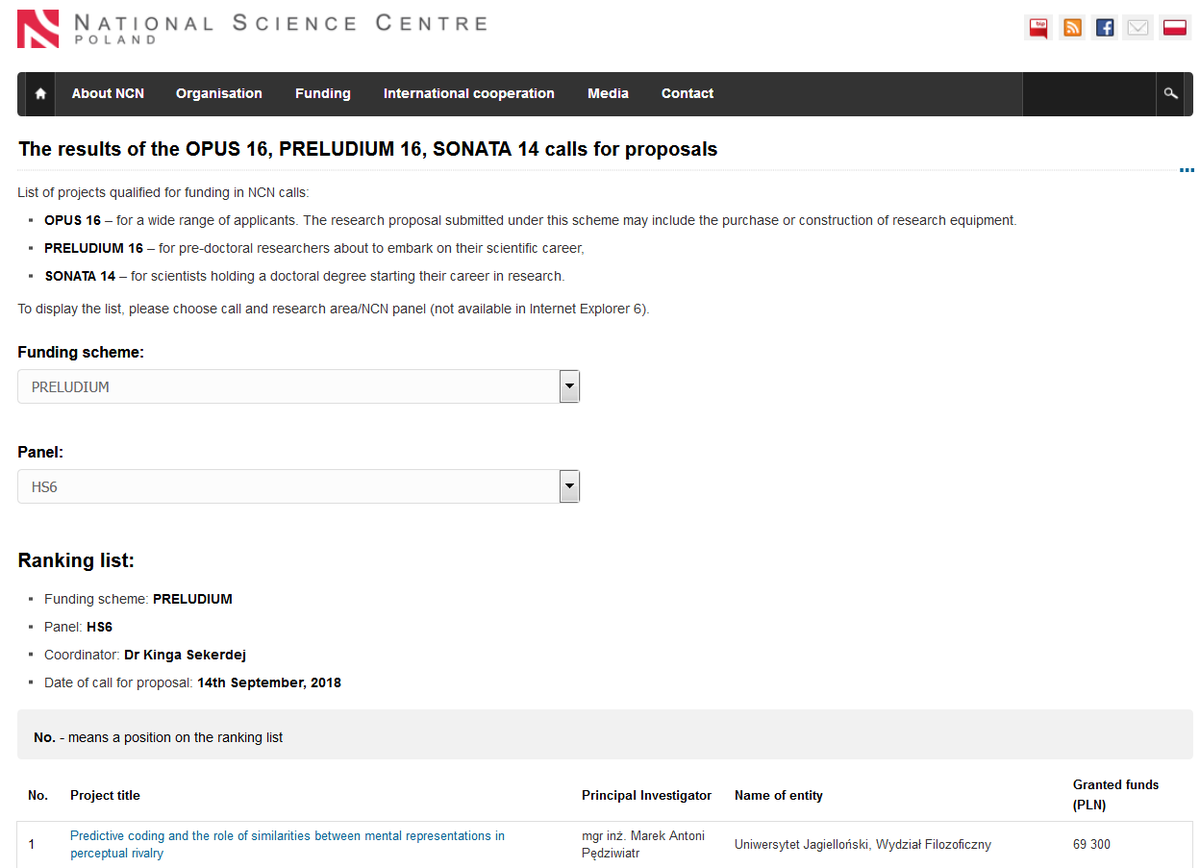1200x868 pixels.
Task: Click the Panel: label above the dropdown
Action: click(x=41, y=453)
